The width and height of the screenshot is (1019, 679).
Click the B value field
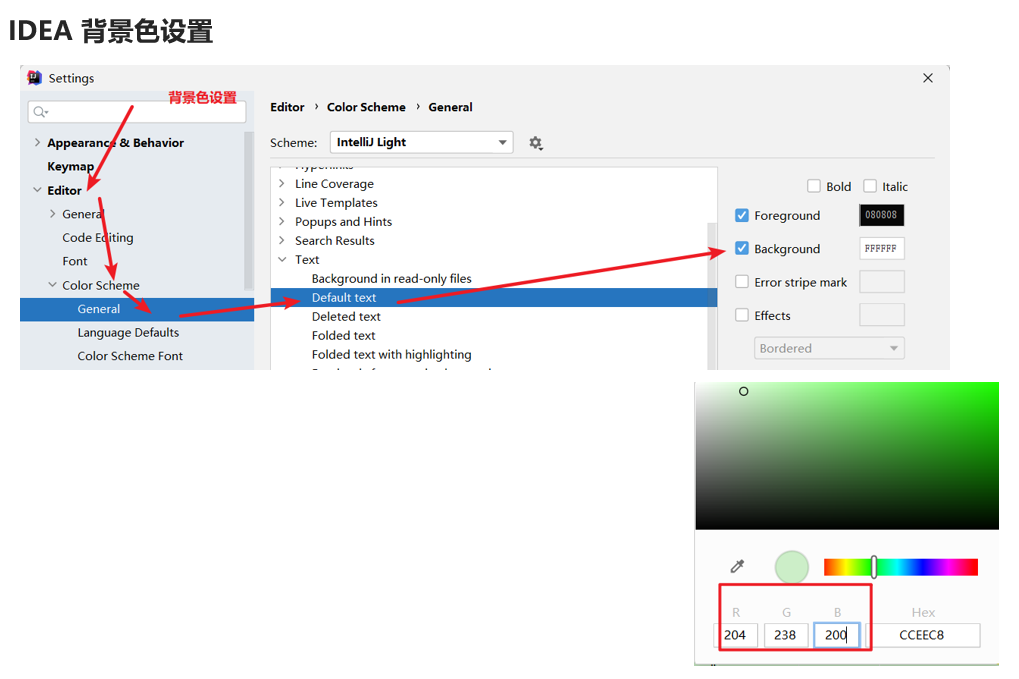(x=836, y=635)
